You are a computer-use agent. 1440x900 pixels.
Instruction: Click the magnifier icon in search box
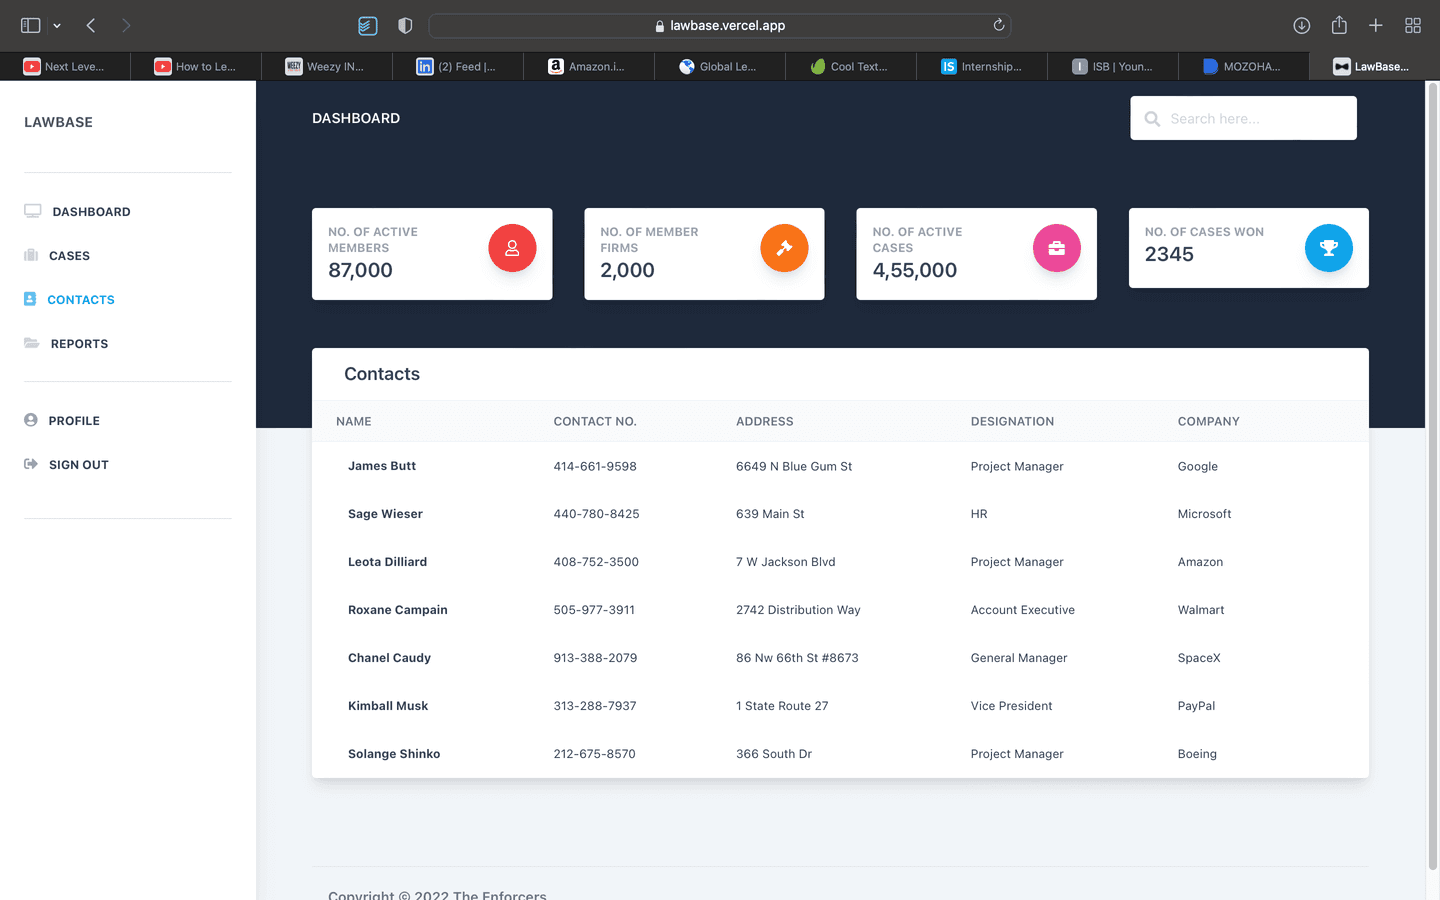(x=1152, y=118)
